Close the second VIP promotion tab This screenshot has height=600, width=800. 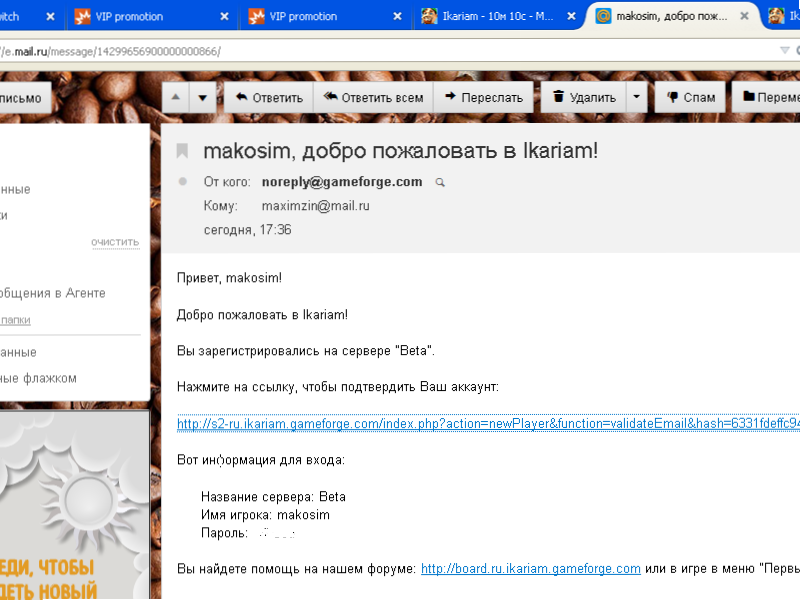click(397, 16)
